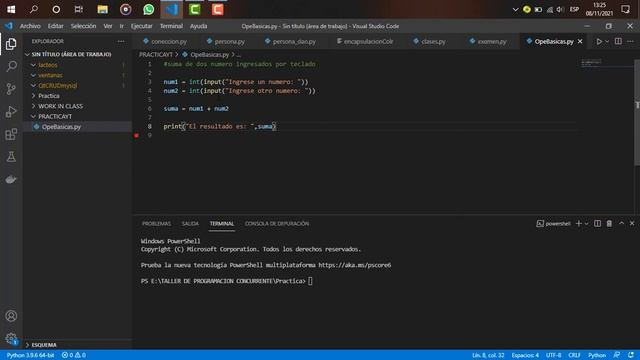Image resolution: width=640 pixels, height=360 pixels.
Task: Open the Archivo menu
Action: 30,26
